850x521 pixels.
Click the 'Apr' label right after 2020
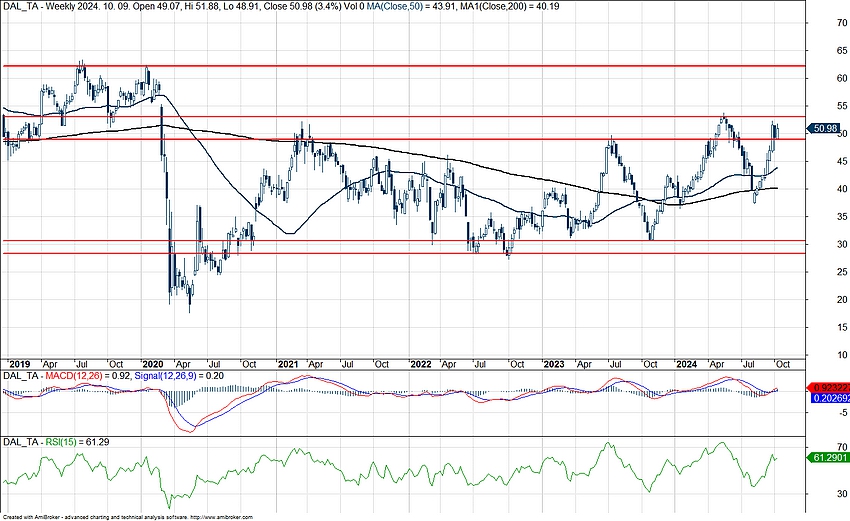coord(183,364)
